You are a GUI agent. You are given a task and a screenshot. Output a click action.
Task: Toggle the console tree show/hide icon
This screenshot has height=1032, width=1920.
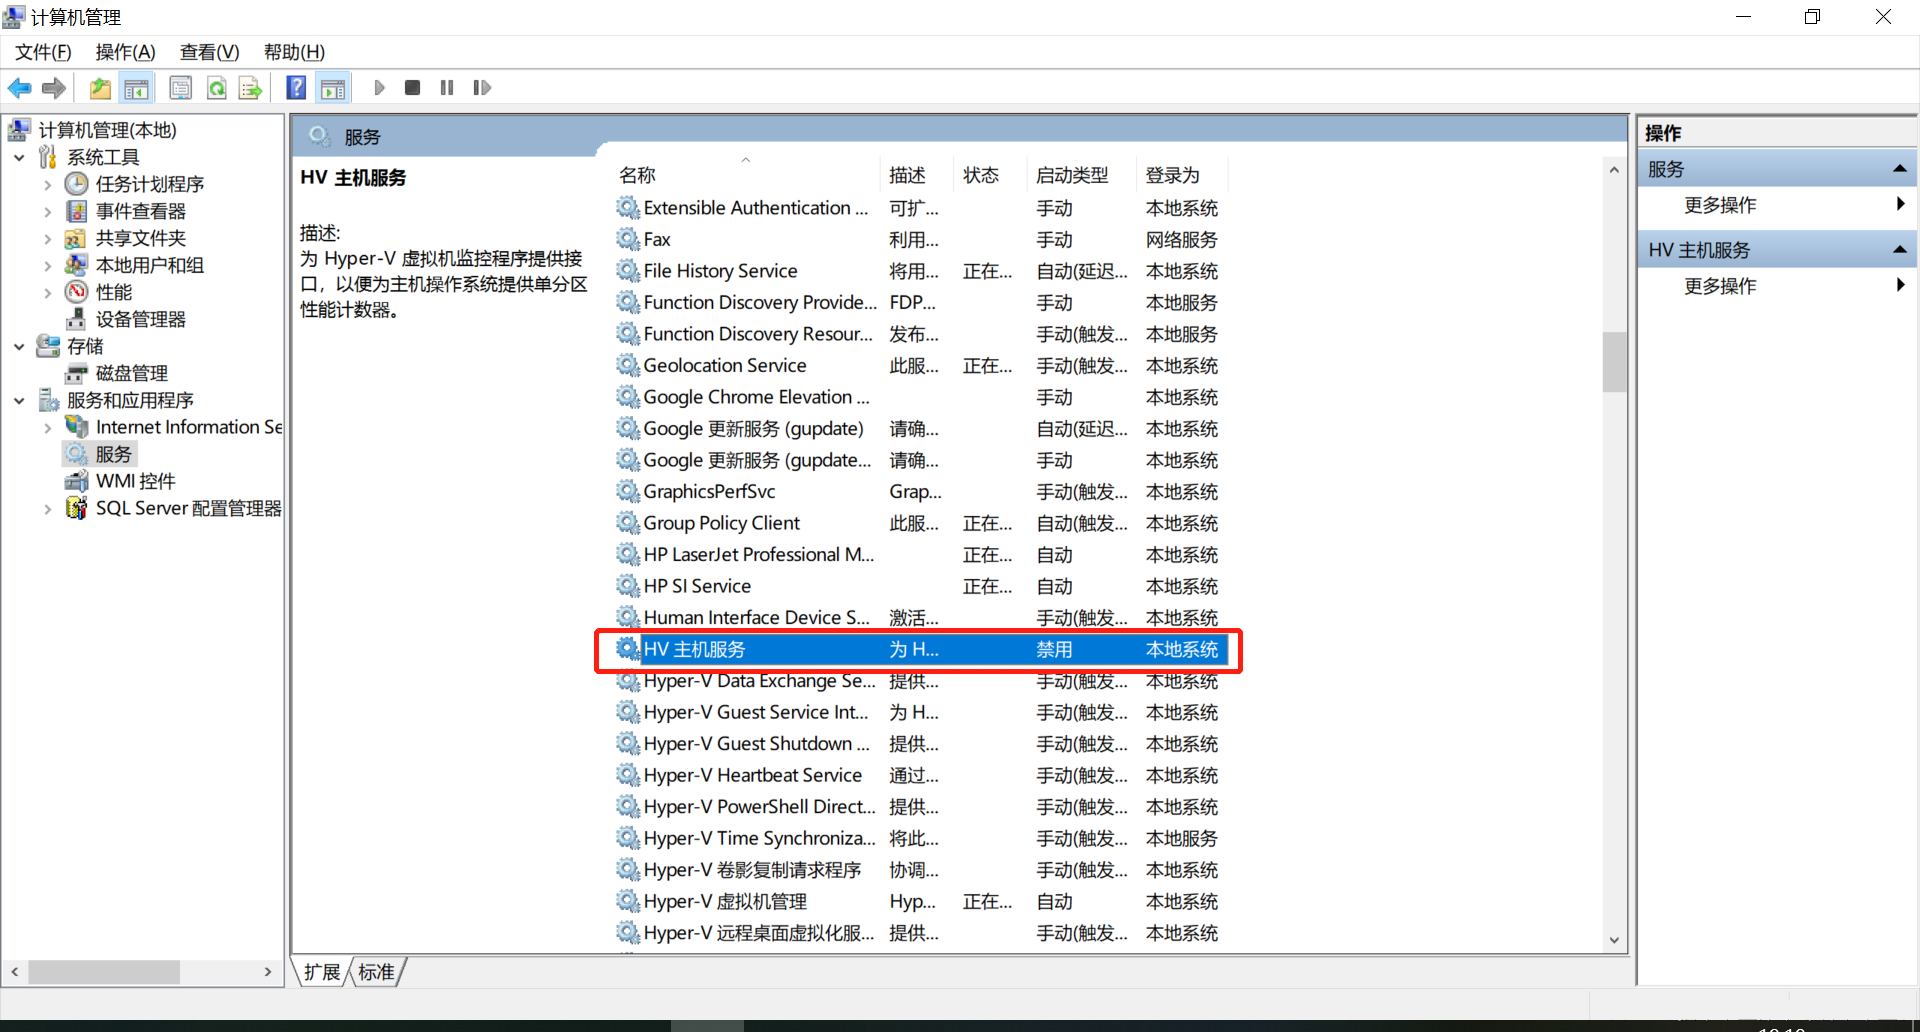[136, 88]
